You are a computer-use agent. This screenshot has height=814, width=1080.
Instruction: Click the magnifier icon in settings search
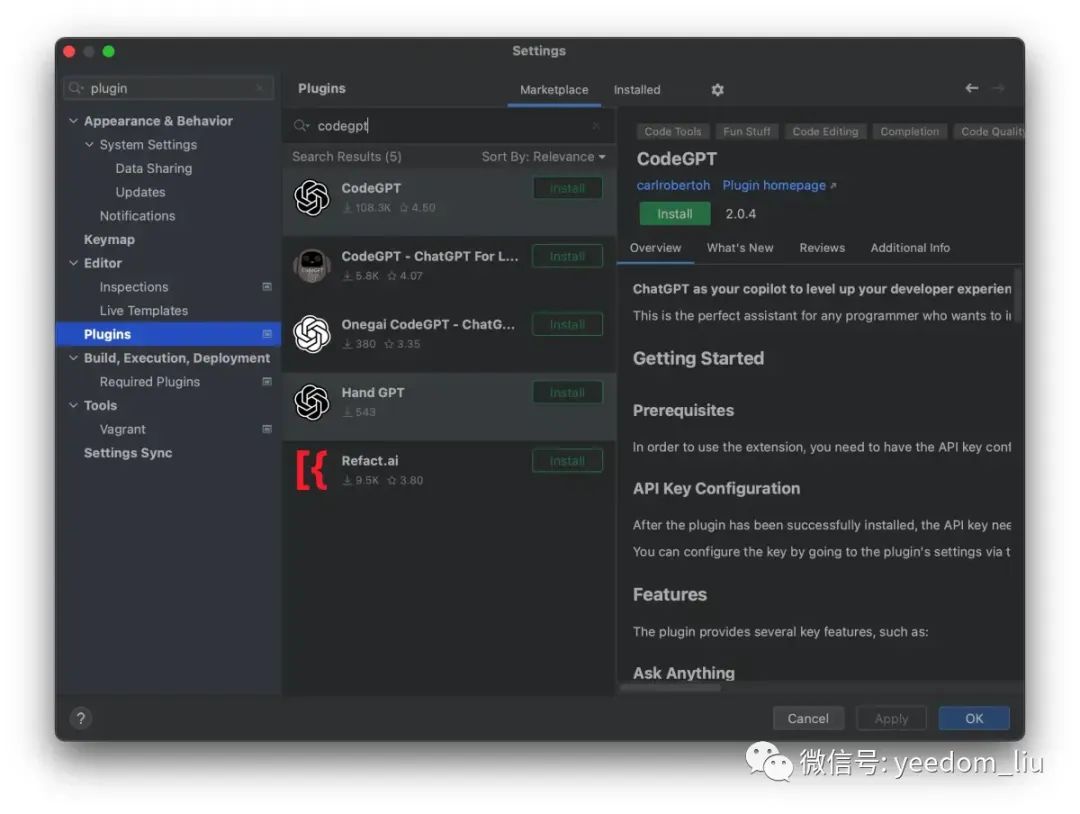75,88
